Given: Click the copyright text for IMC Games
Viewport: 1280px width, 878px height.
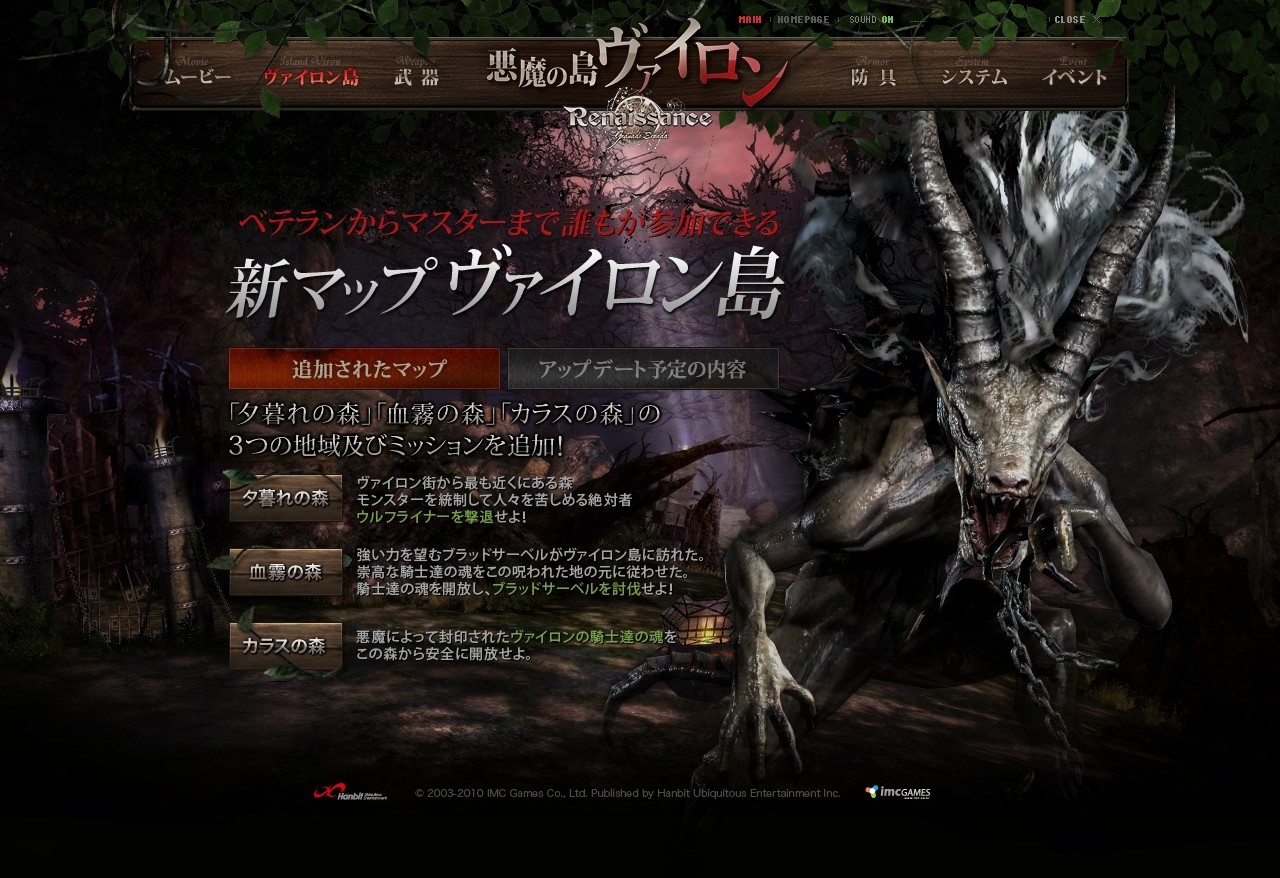Looking at the screenshot, I should click(628, 793).
